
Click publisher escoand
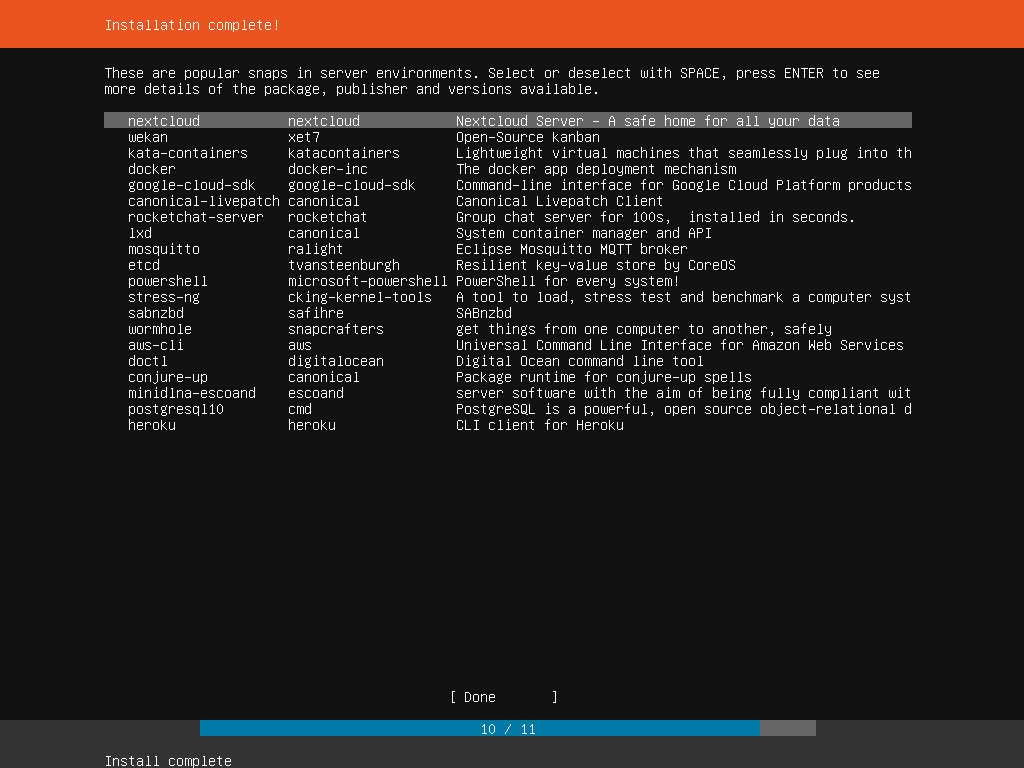[x=315, y=393]
